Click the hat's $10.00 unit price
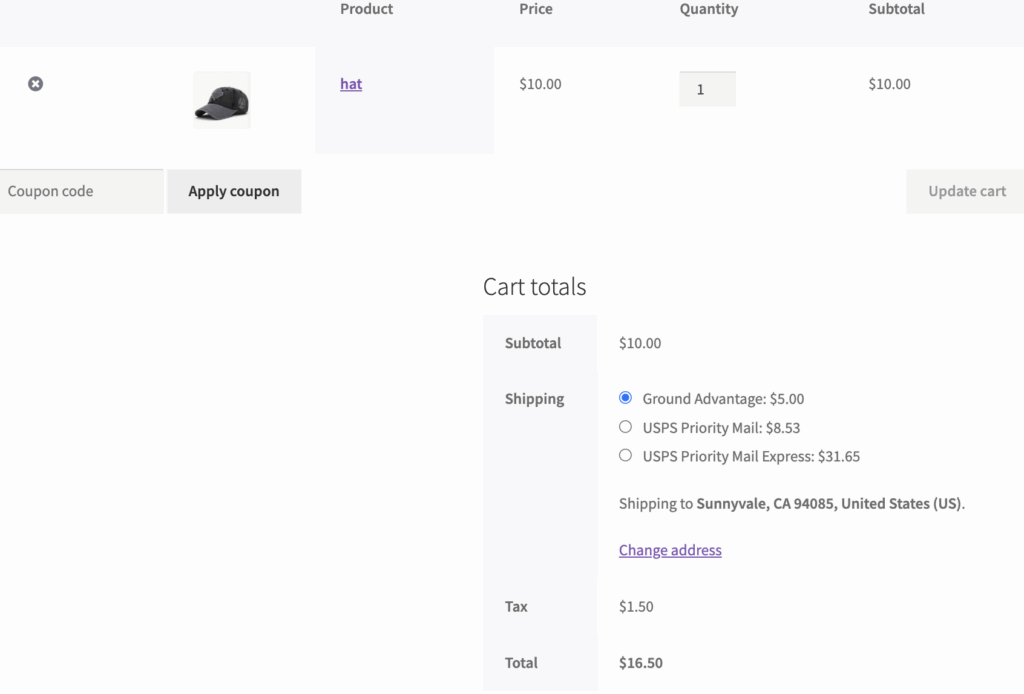The width and height of the screenshot is (1024, 694). pyautogui.click(x=540, y=84)
